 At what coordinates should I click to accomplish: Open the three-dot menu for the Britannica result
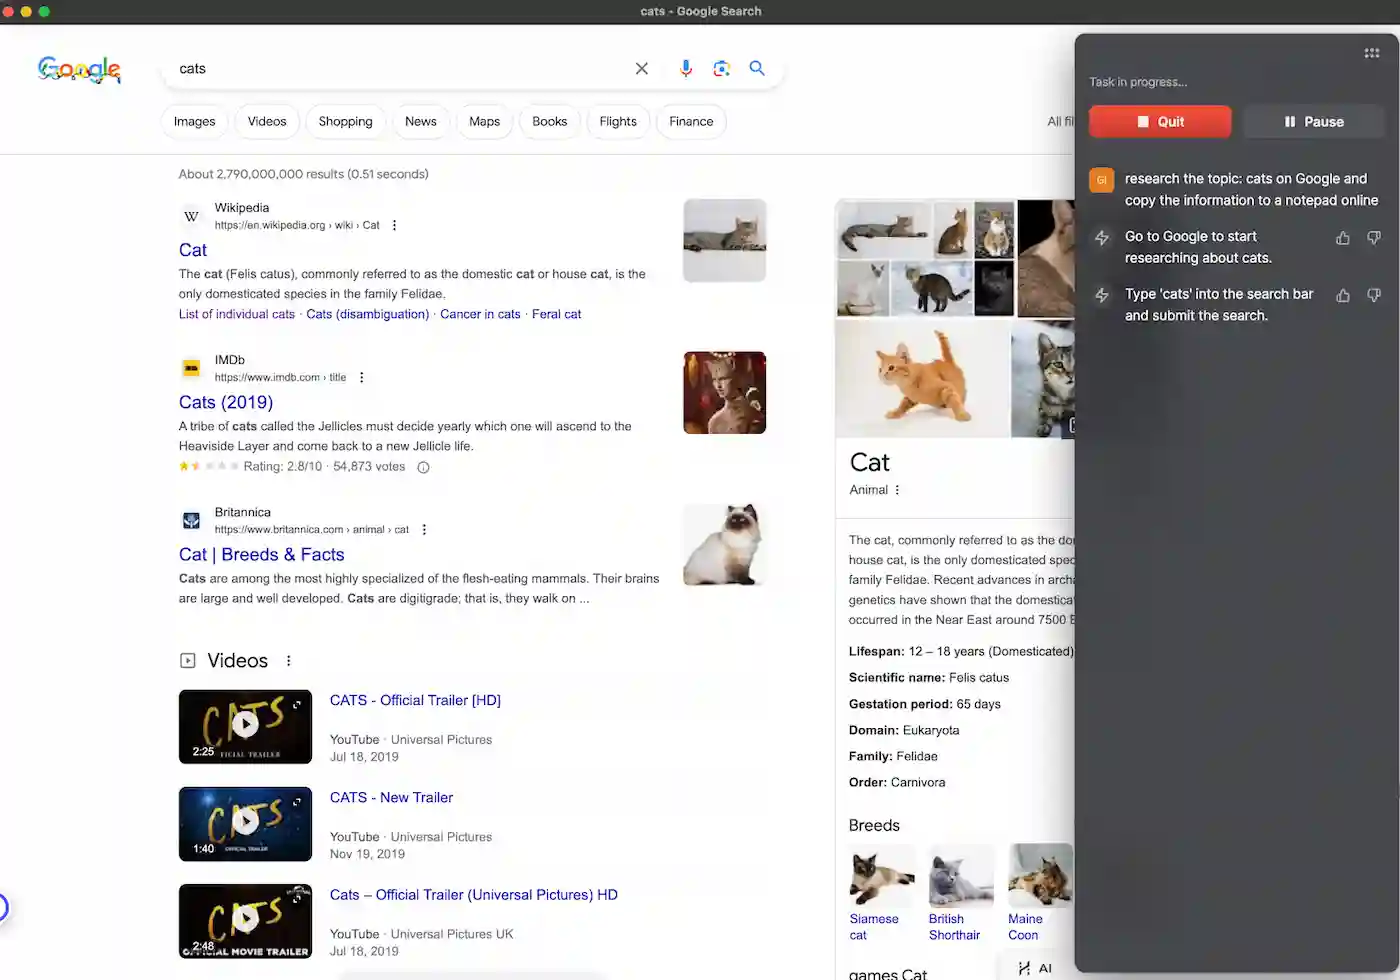pos(424,529)
